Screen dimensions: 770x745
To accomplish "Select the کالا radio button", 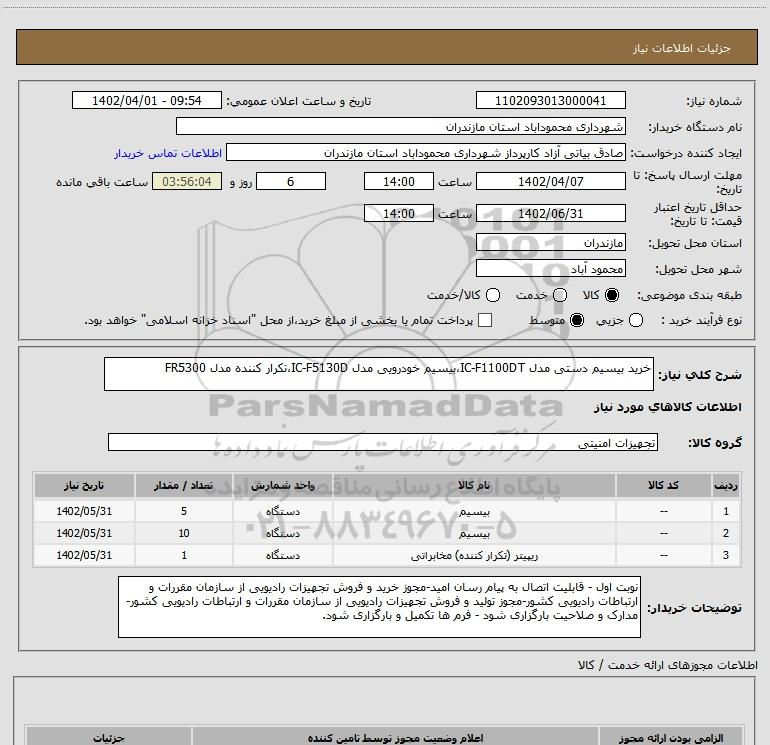I will pyautogui.click(x=612, y=295).
